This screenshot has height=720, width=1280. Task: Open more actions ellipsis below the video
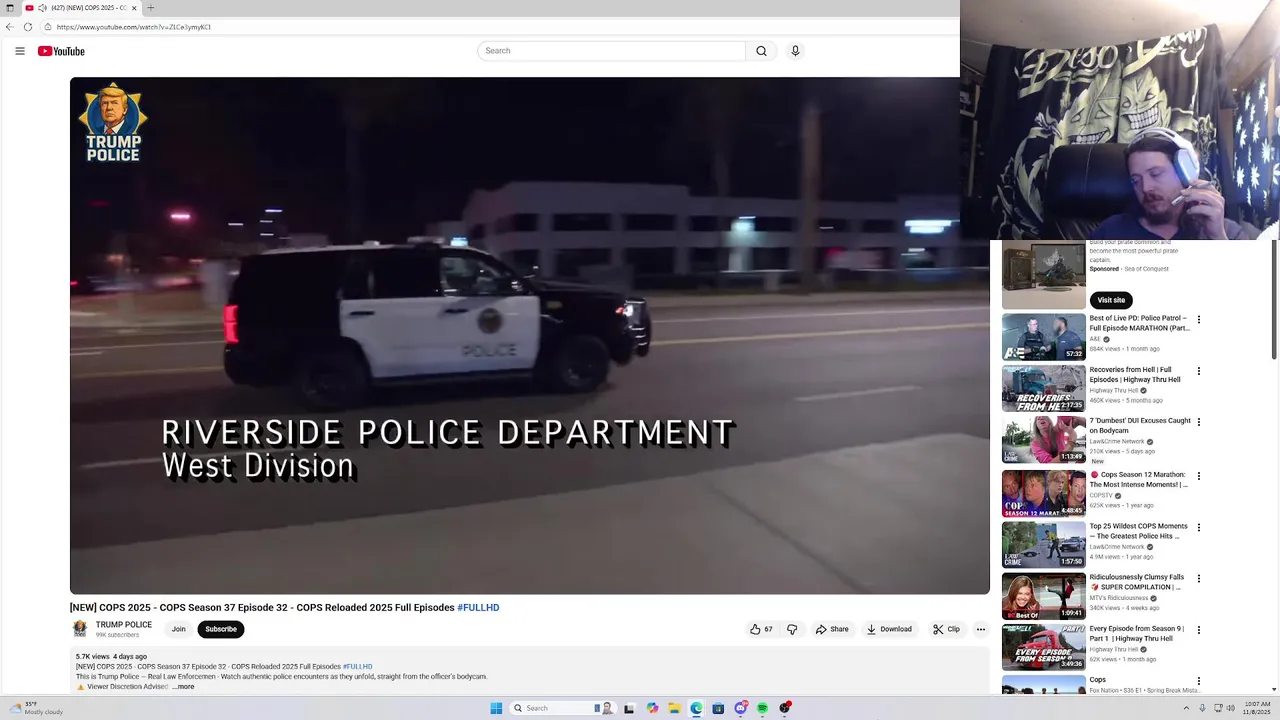click(981, 629)
